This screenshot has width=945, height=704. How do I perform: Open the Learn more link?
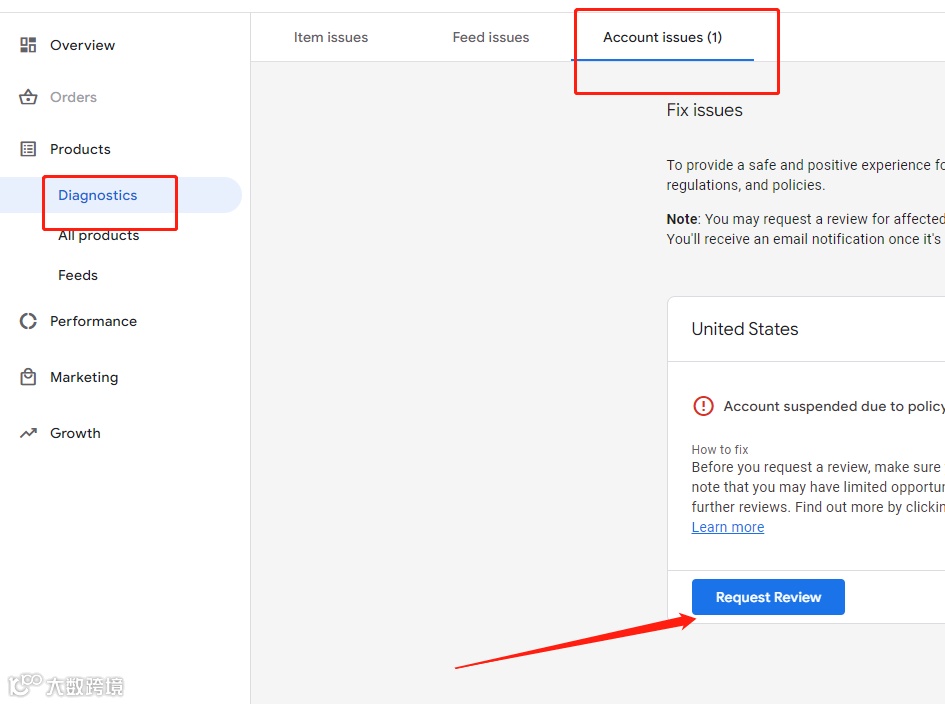(x=727, y=527)
